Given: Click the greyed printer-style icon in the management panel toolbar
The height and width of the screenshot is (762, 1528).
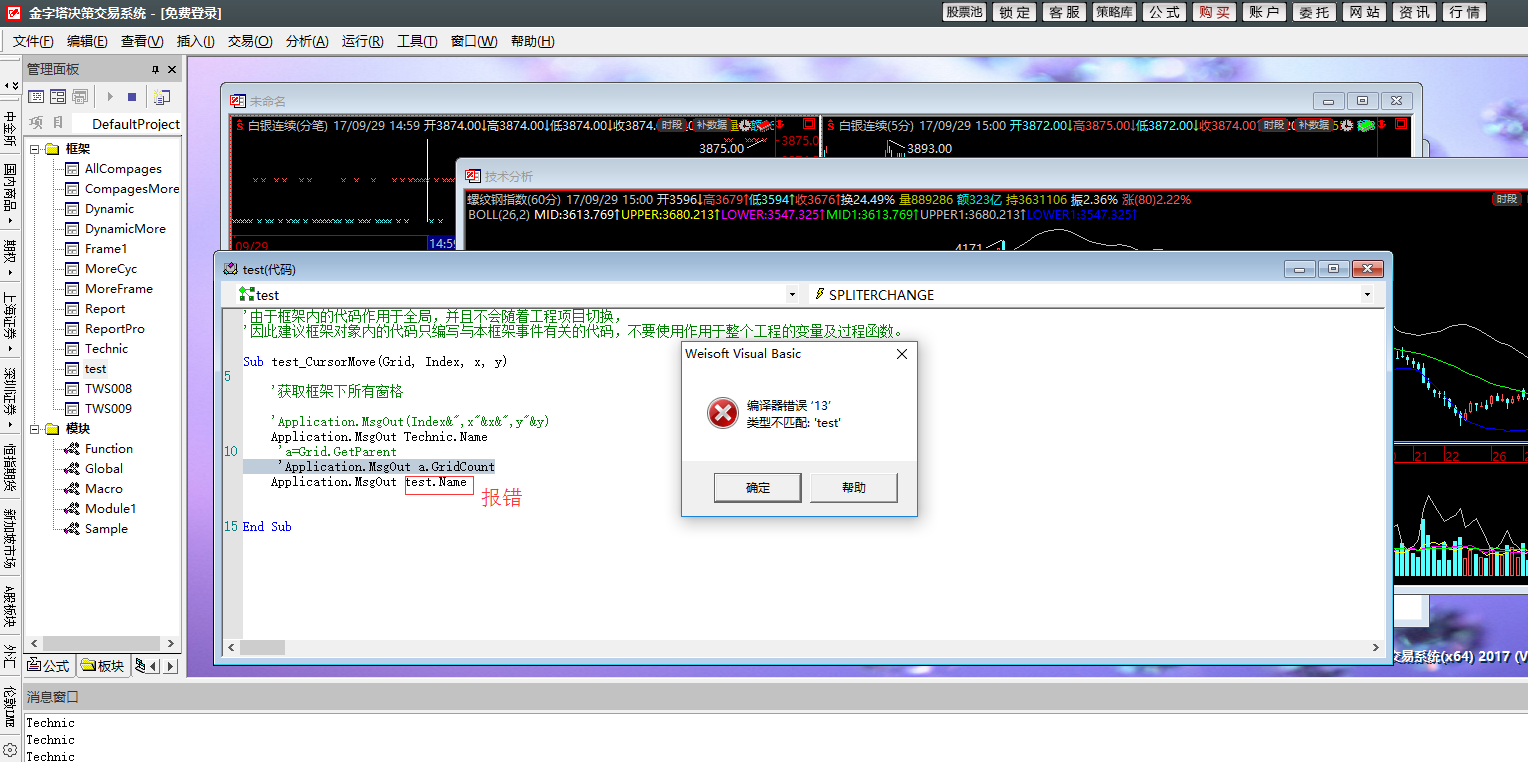Looking at the screenshot, I should [80, 97].
